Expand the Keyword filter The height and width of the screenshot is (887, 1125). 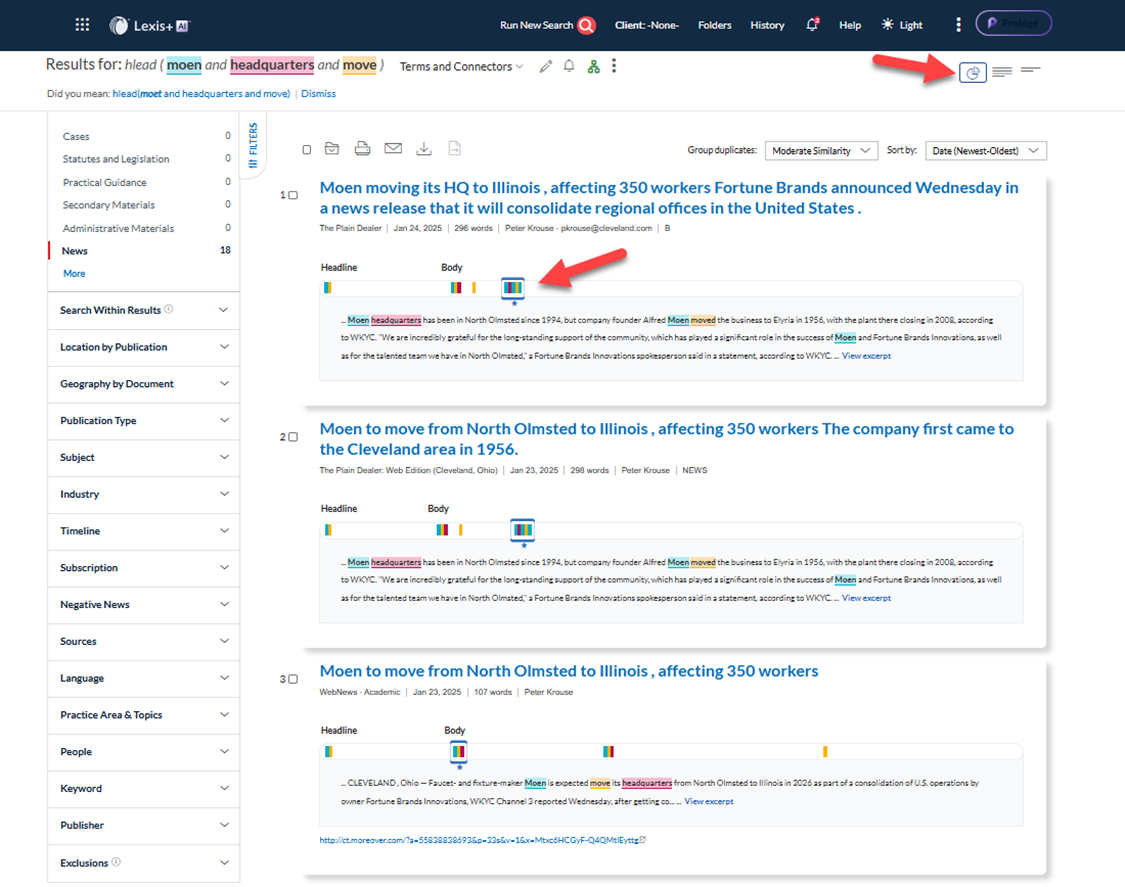143,789
